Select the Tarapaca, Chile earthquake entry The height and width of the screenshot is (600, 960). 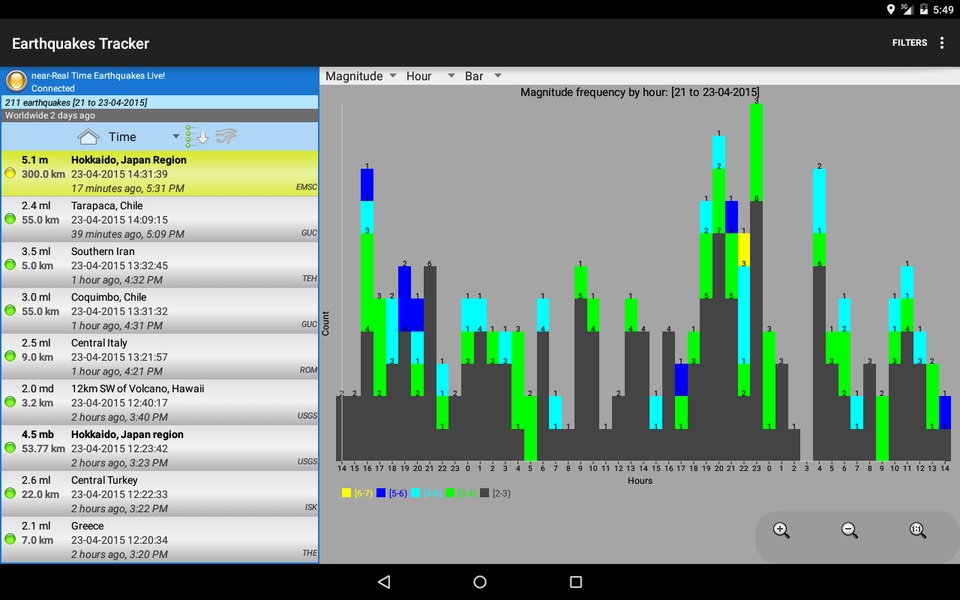[x=160, y=219]
